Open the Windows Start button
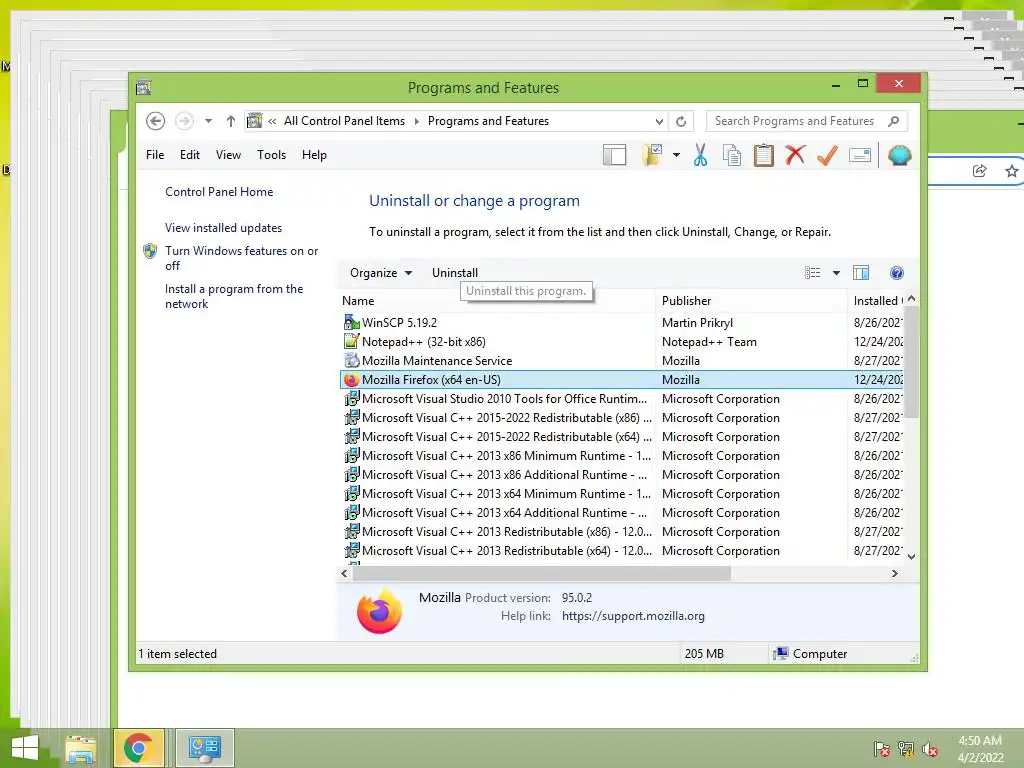 25,748
